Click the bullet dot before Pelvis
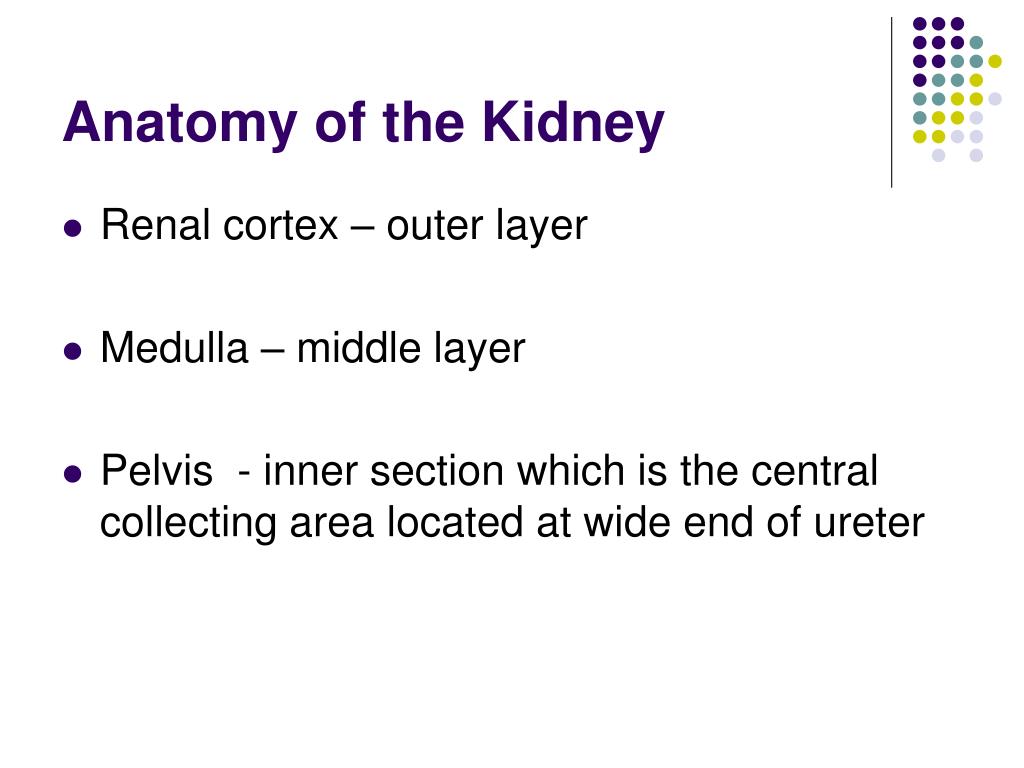The width and height of the screenshot is (1024, 768). 73,473
